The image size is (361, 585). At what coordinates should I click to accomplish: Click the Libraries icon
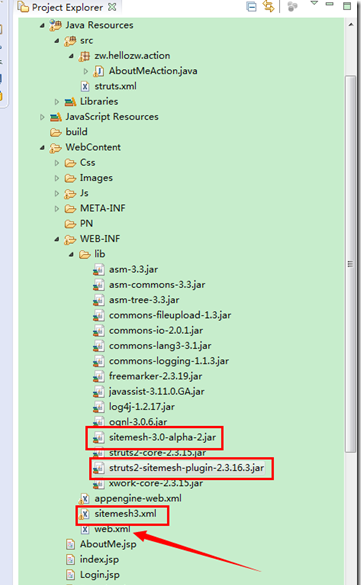coord(70,101)
